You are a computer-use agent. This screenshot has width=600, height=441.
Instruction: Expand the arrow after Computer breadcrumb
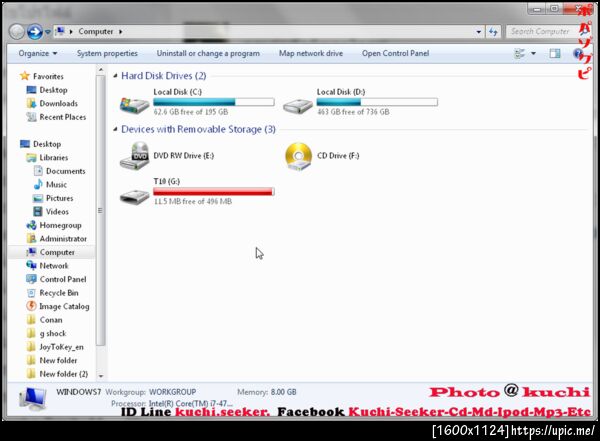point(120,32)
